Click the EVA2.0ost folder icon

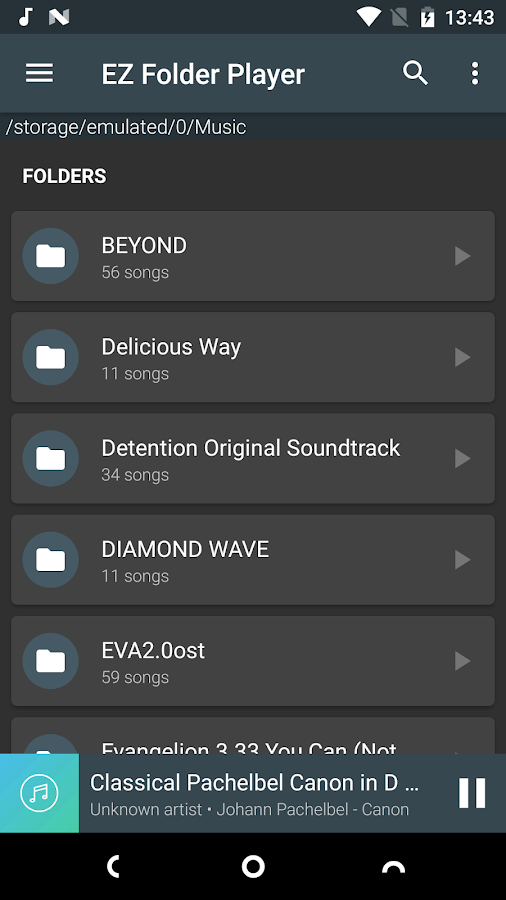coord(50,661)
